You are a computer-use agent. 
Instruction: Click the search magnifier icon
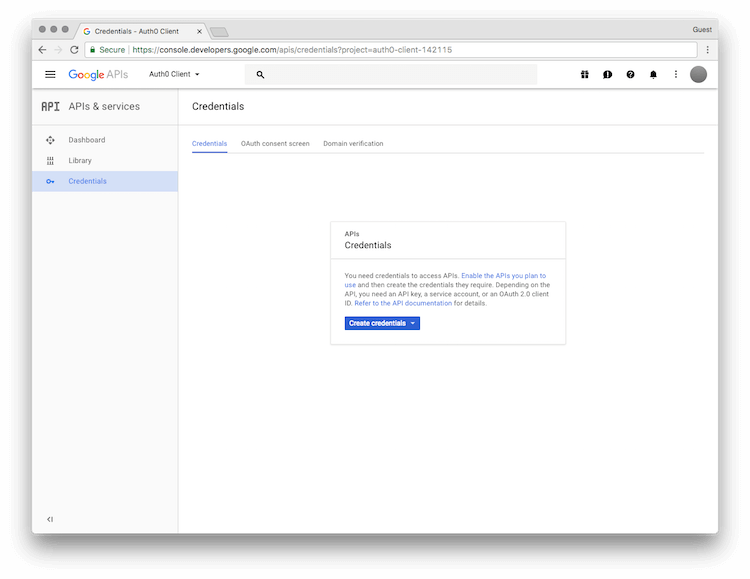260,75
